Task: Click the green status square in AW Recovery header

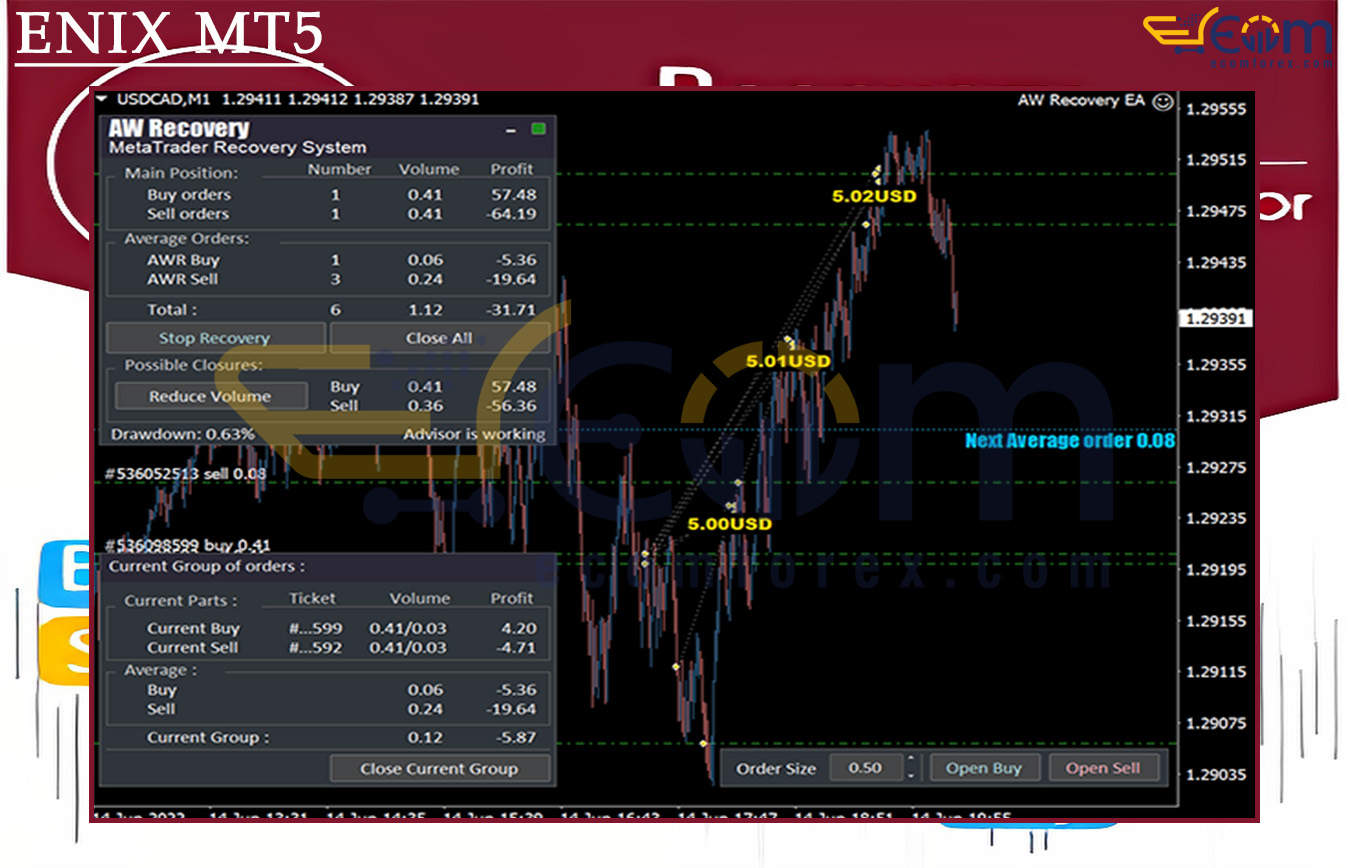Action: coord(539,129)
